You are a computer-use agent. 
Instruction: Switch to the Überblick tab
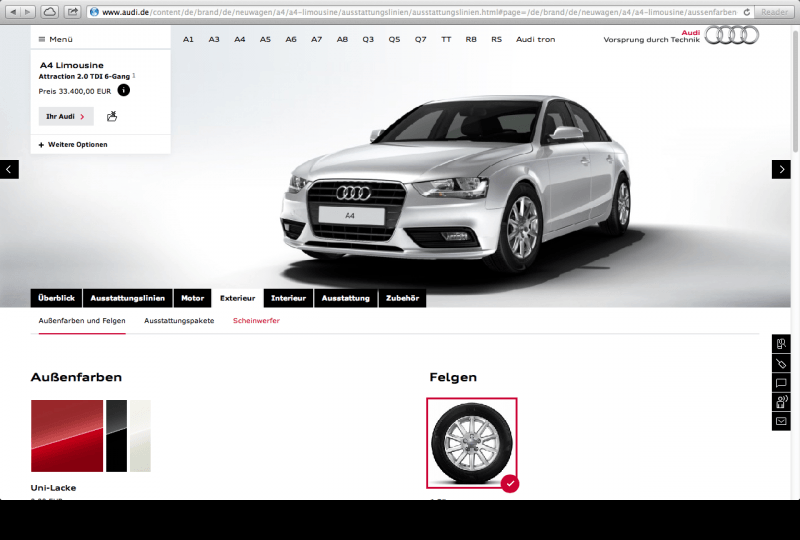(x=56, y=298)
